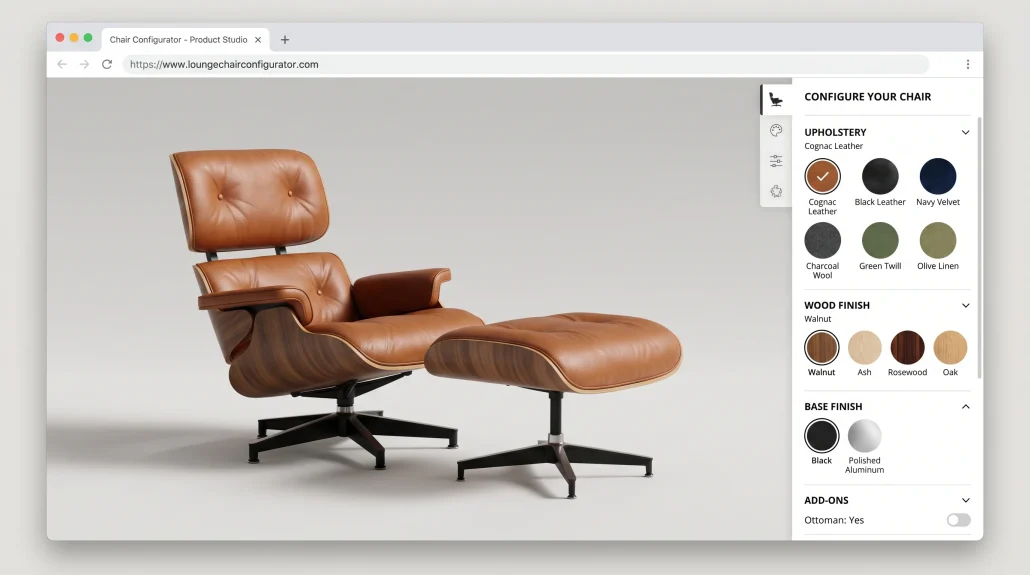The image size is (1030, 575).
Task: Open the puzzle piece add-ons sidebar tab
Action: pyautogui.click(x=776, y=191)
